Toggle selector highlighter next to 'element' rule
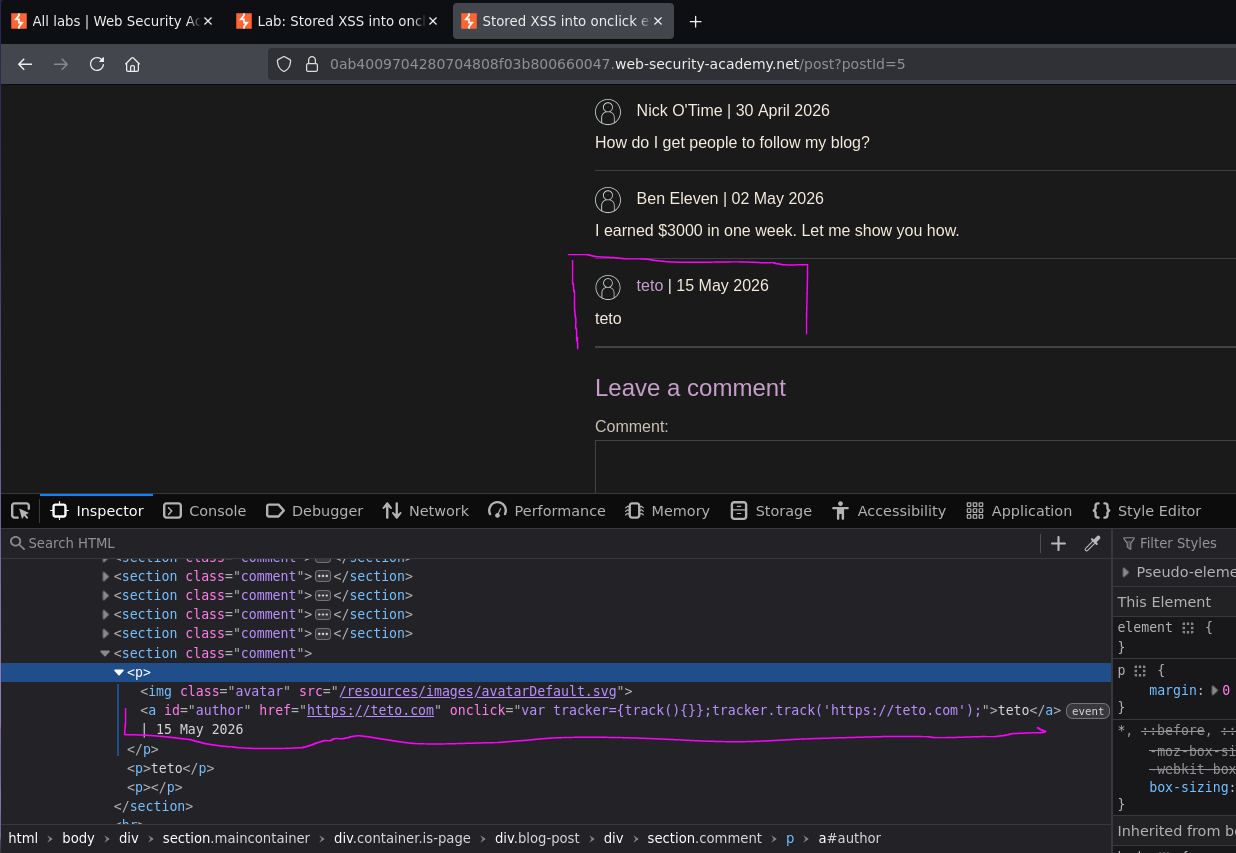The width and height of the screenshot is (1236, 853). [x=1188, y=628]
